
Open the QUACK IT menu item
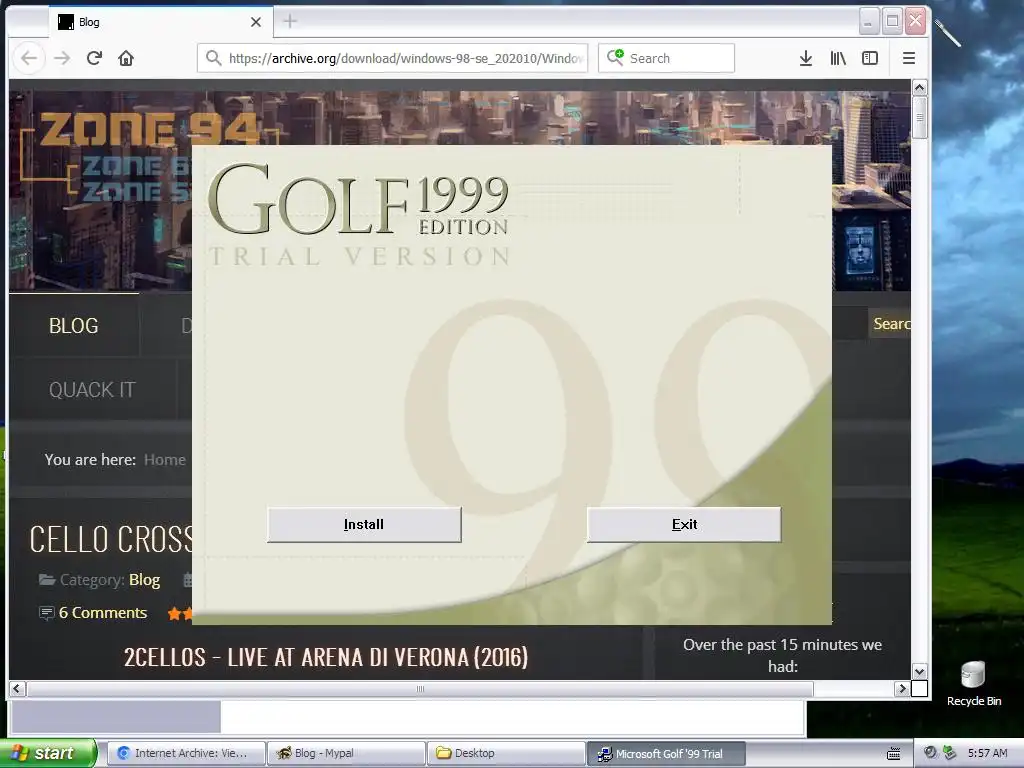pos(92,389)
